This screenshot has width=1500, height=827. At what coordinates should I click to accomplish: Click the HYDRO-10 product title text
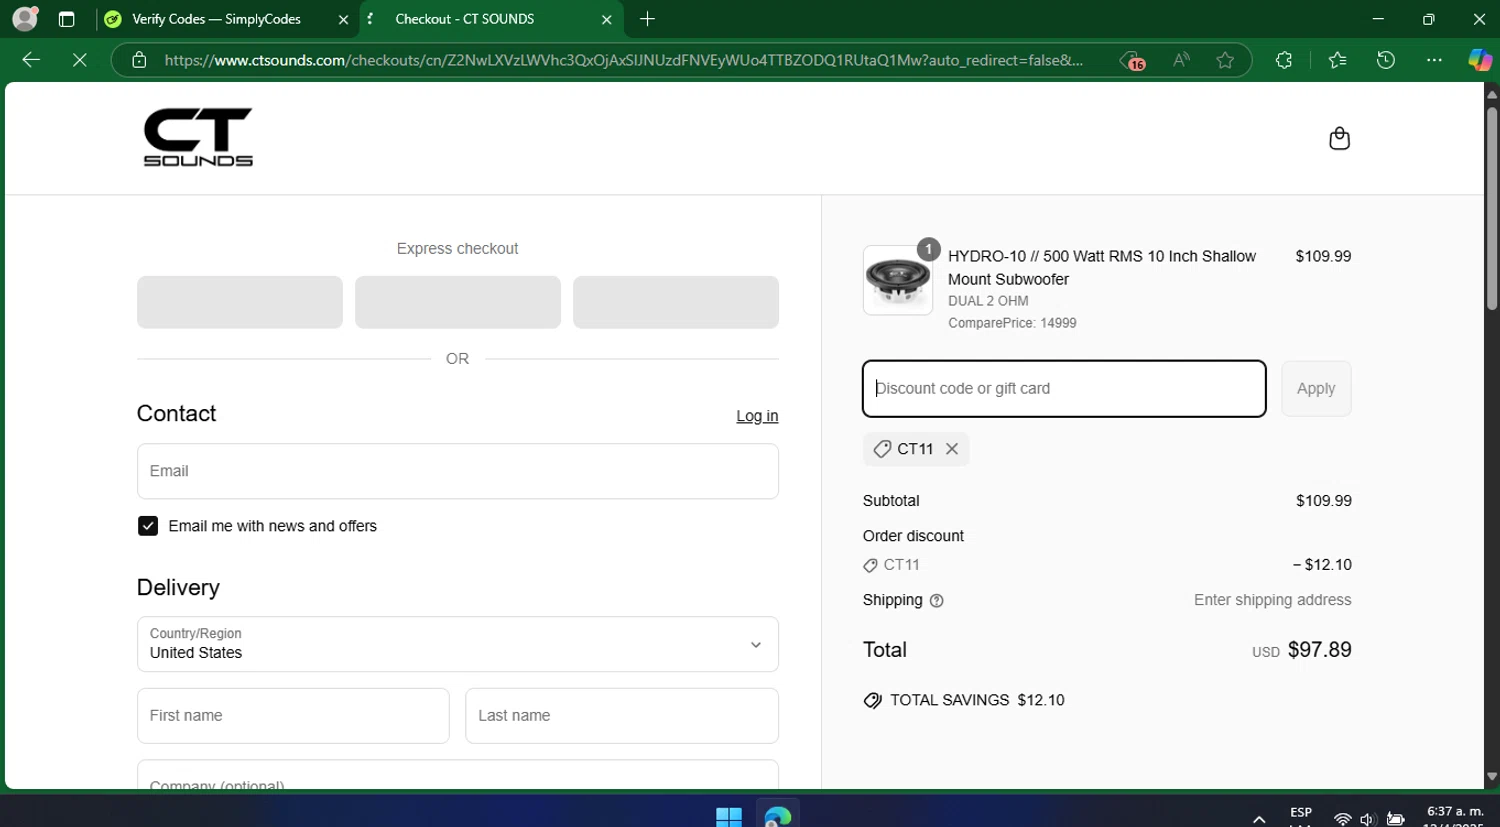point(1102,268)
